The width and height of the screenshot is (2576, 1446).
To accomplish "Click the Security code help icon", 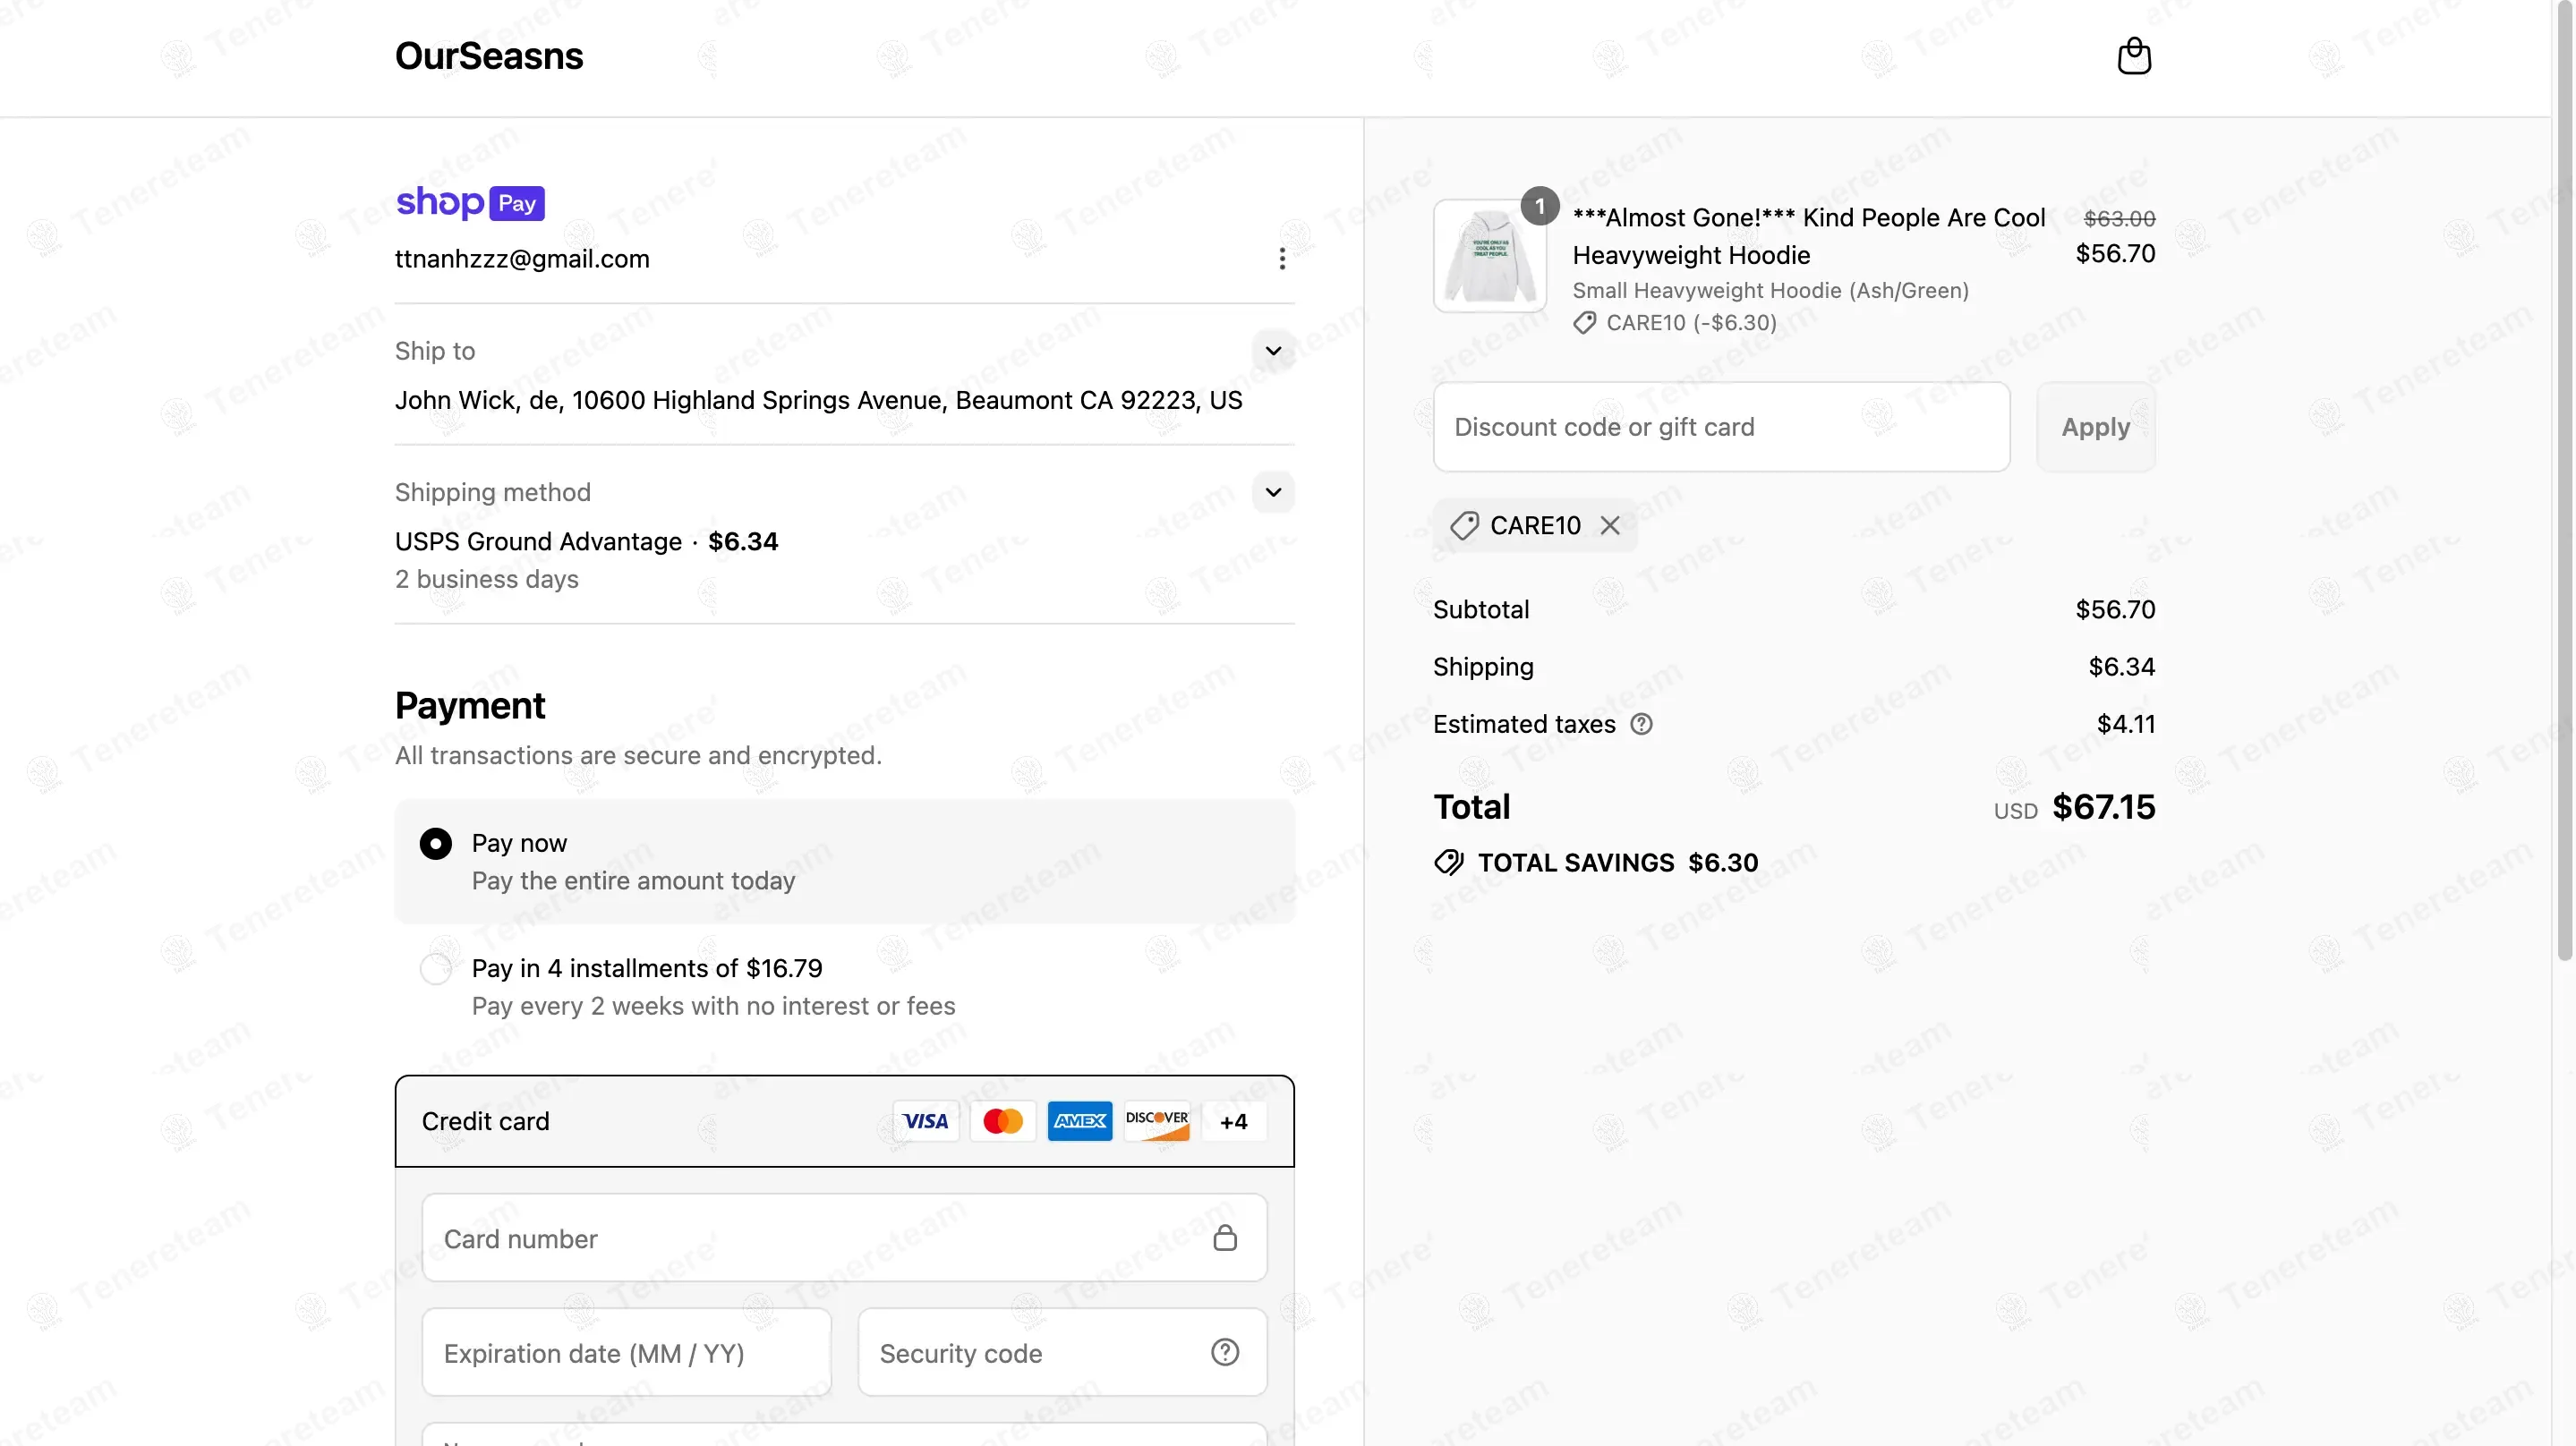I will click(1225, 1352).
